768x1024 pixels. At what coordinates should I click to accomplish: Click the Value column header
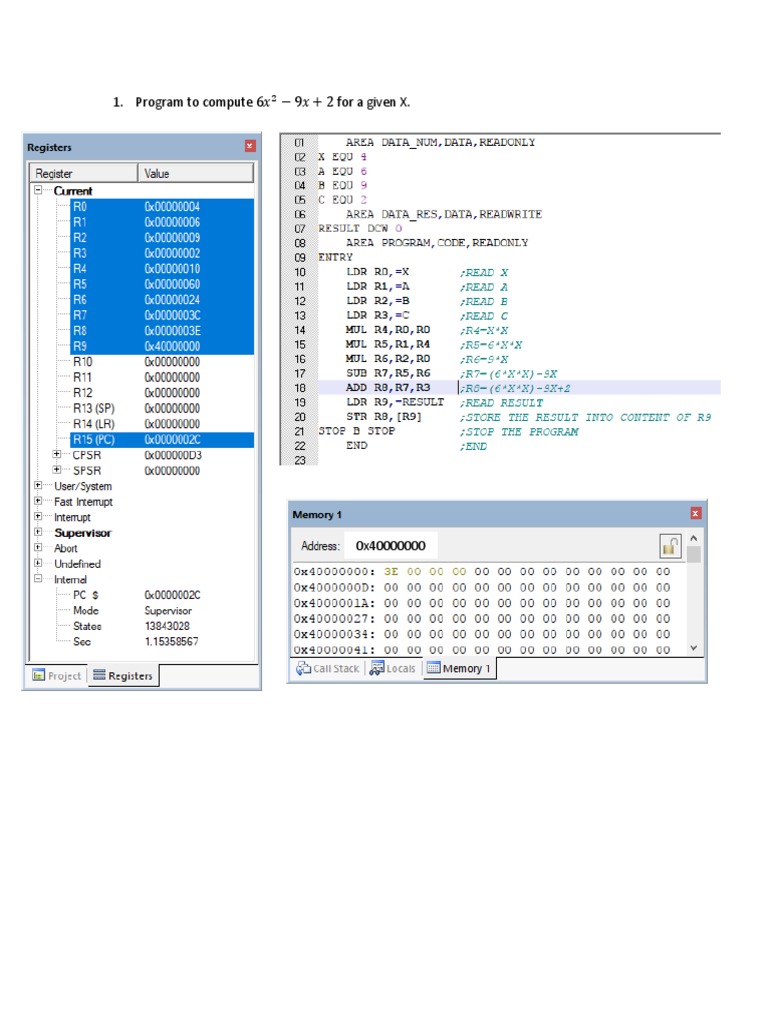[195, 173]
